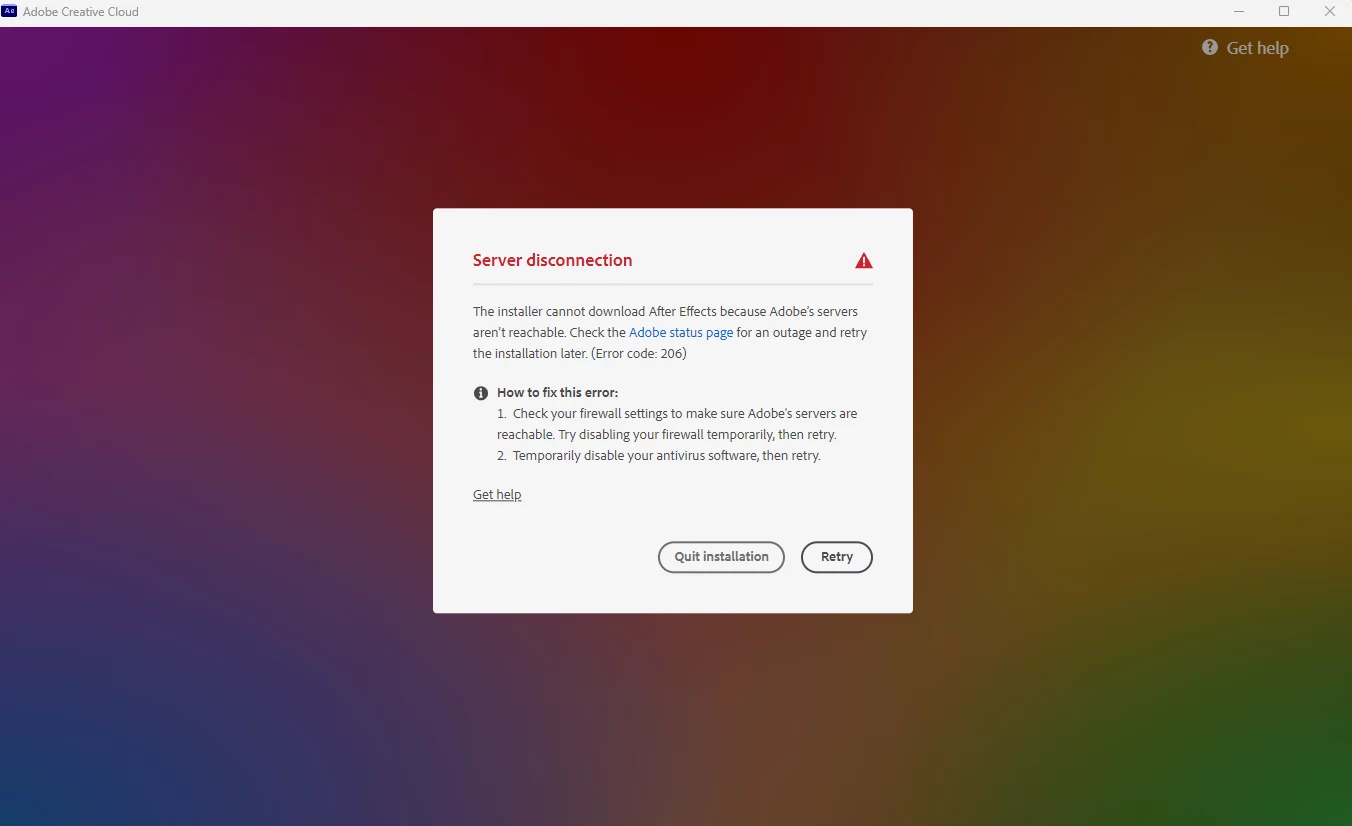Click the Adobe Creative Cloud title text
This screenshot has height=826, width=1352.
(x=81, y=12)
